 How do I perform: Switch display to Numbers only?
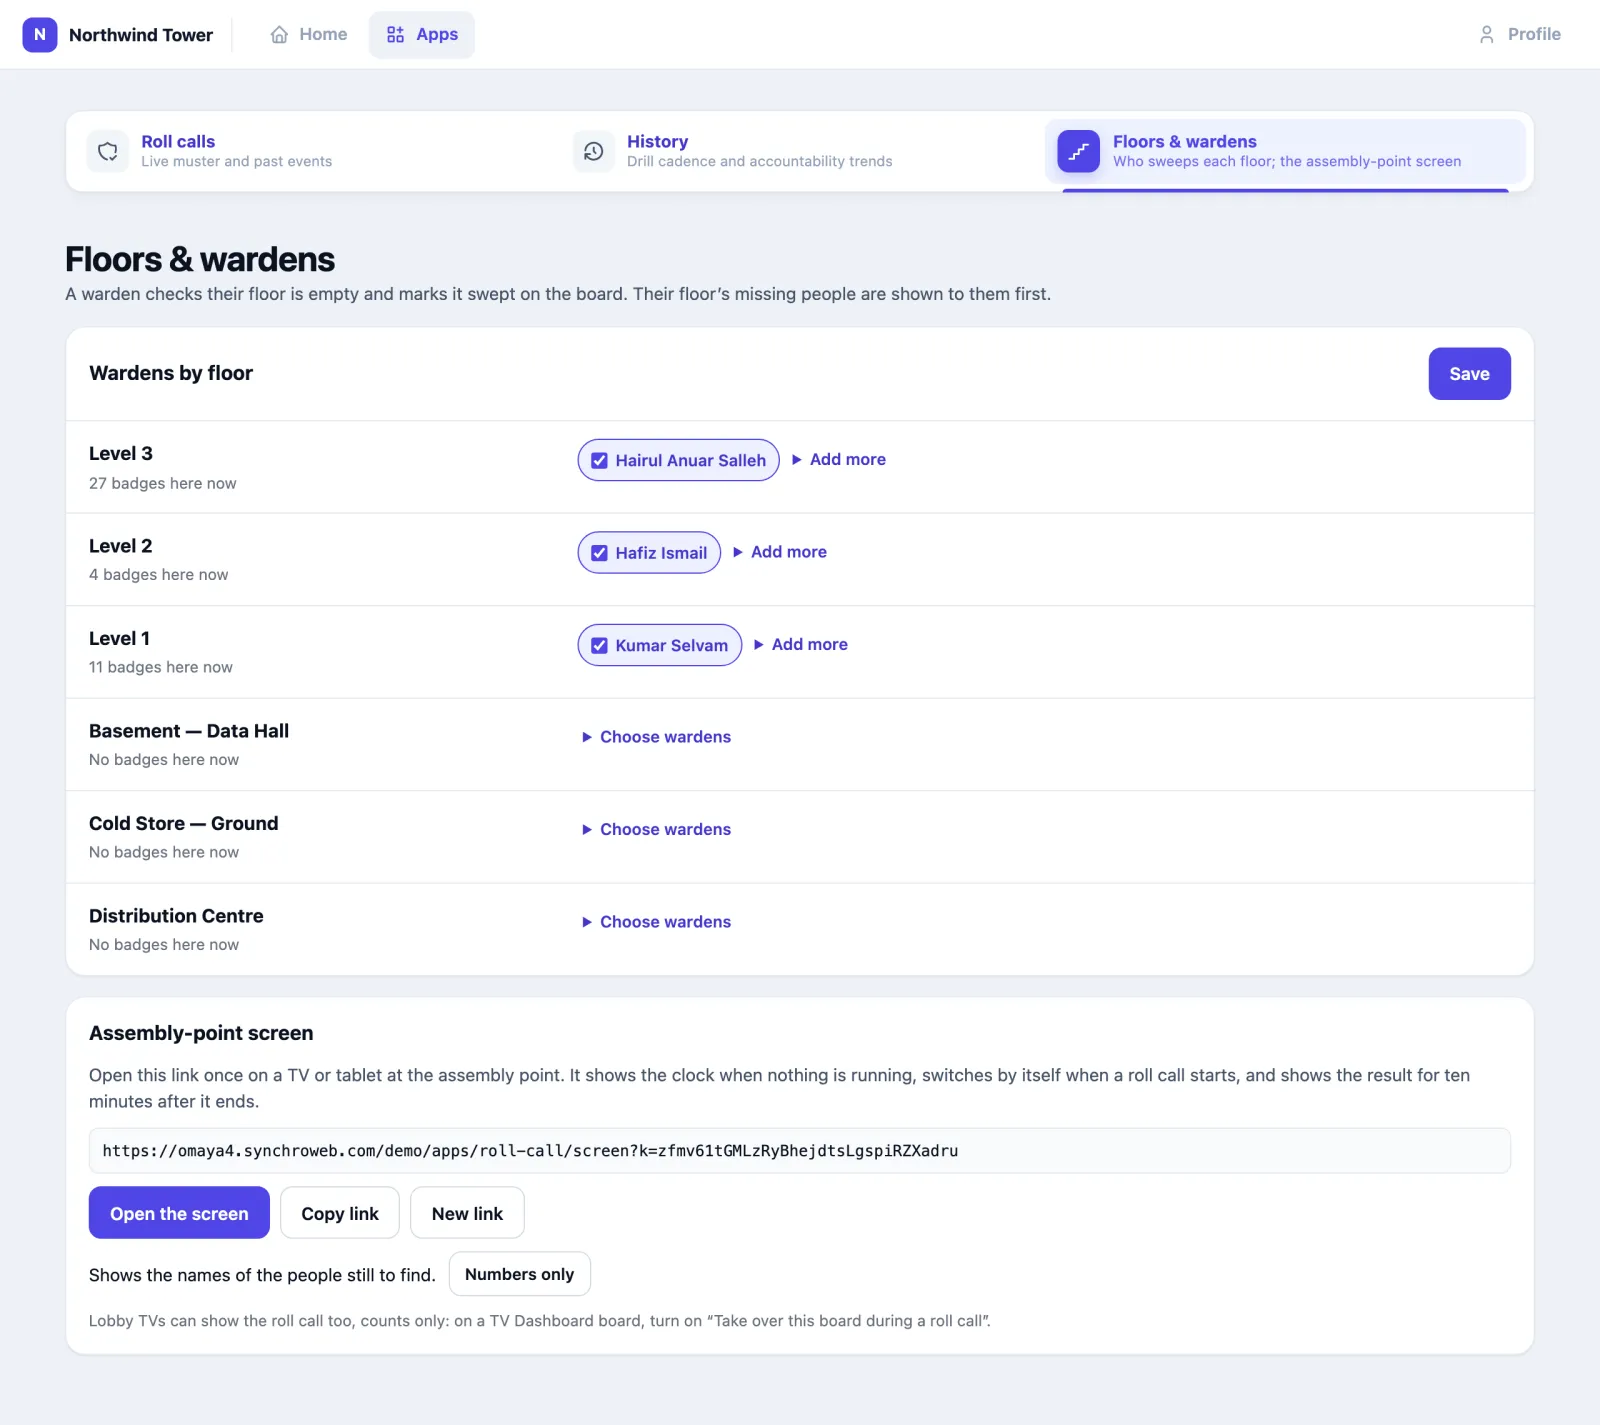(x=520, y=1274)
